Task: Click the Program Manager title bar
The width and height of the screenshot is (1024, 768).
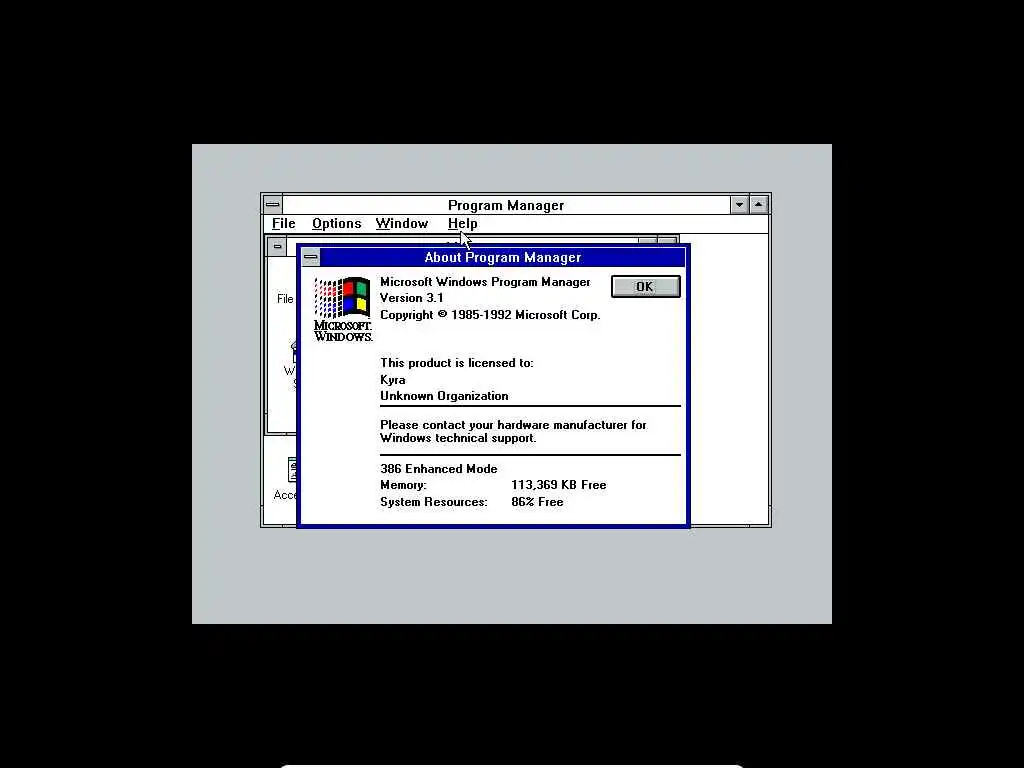Action: pos(506,205)
